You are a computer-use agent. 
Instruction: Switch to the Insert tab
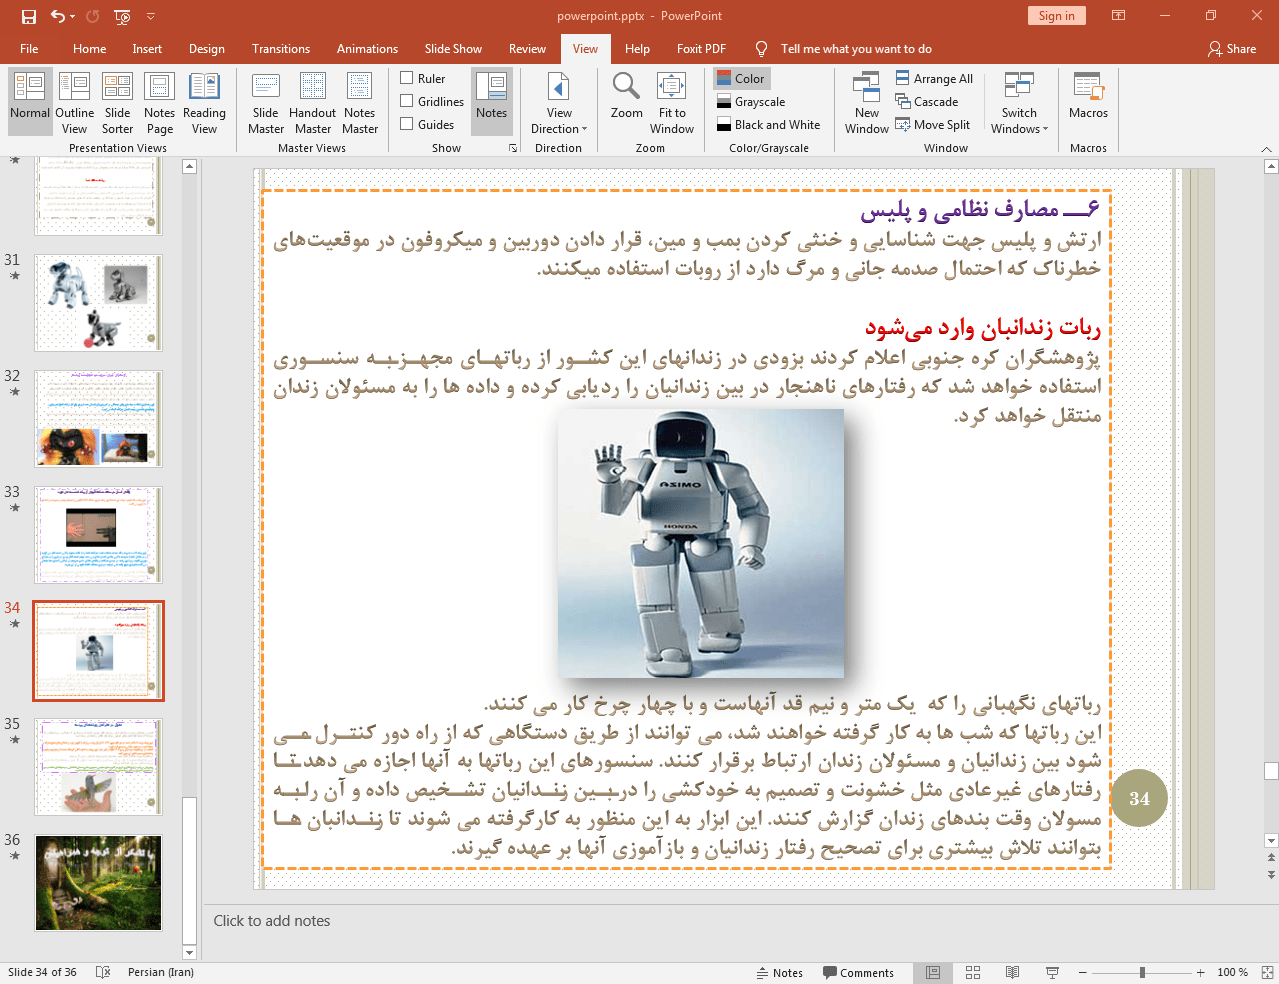pos(147,49)
